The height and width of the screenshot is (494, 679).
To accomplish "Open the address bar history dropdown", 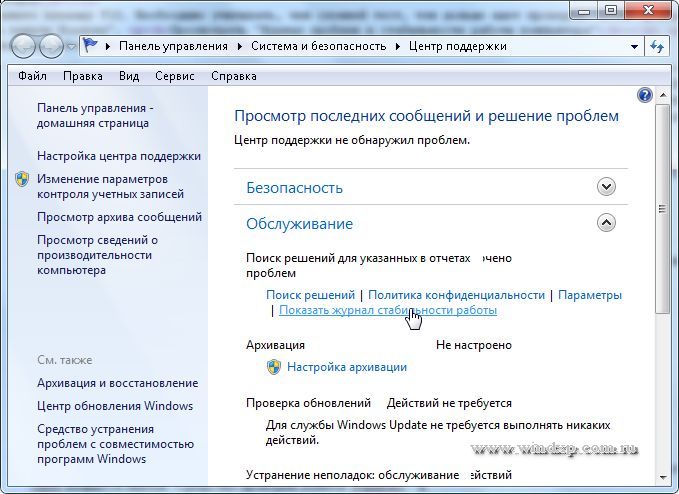I will pyautogui.click(x=634, y=46).
